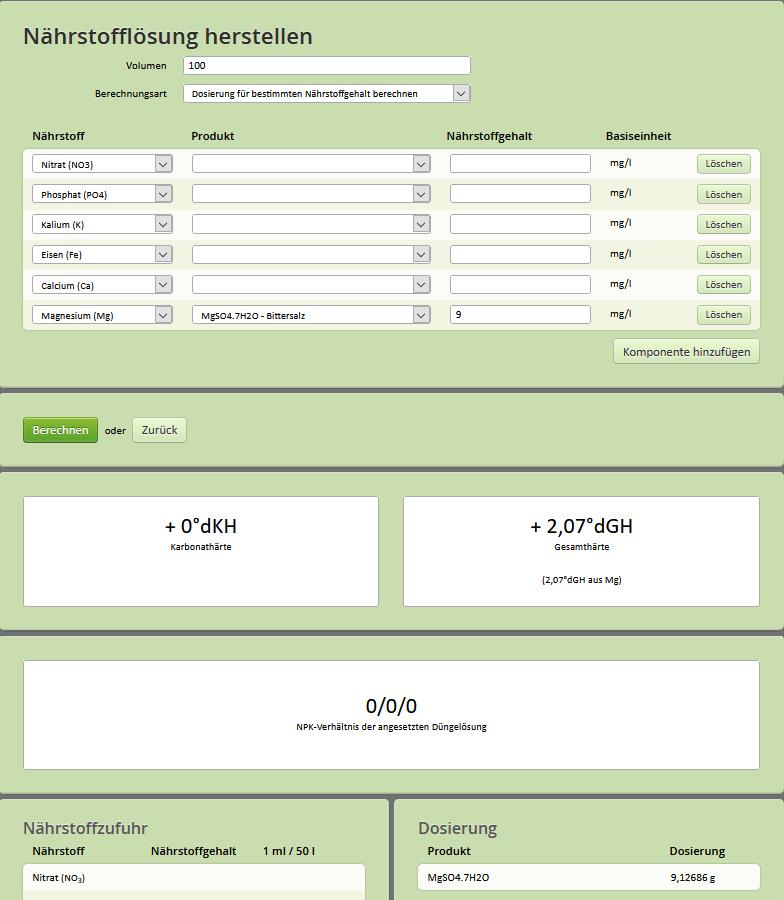This screenshot has height=900, width=784.
Task: Delete the Nitrat row with Löschen
Action: coord(723,164)
